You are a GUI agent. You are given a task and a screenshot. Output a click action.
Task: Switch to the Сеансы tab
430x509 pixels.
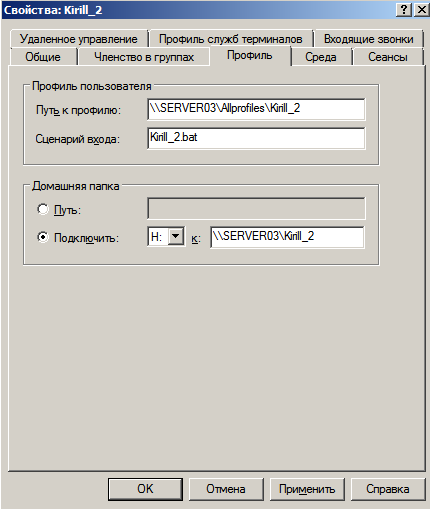[388, 57]
